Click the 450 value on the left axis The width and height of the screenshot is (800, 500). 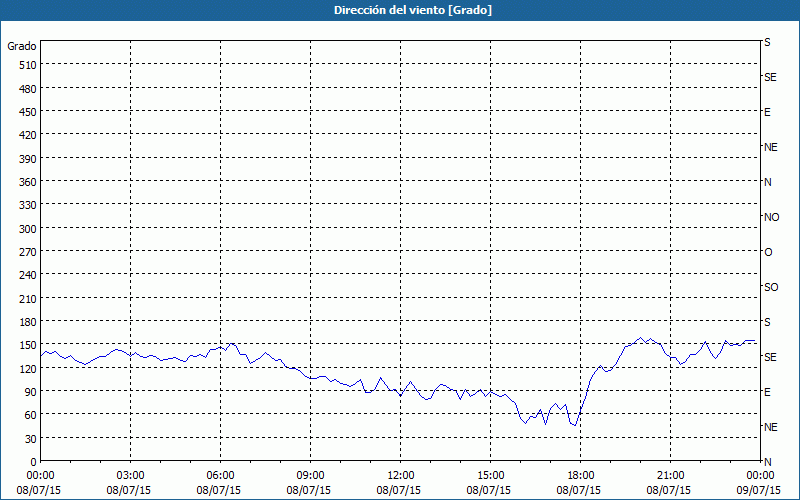[x=28, y=112]
